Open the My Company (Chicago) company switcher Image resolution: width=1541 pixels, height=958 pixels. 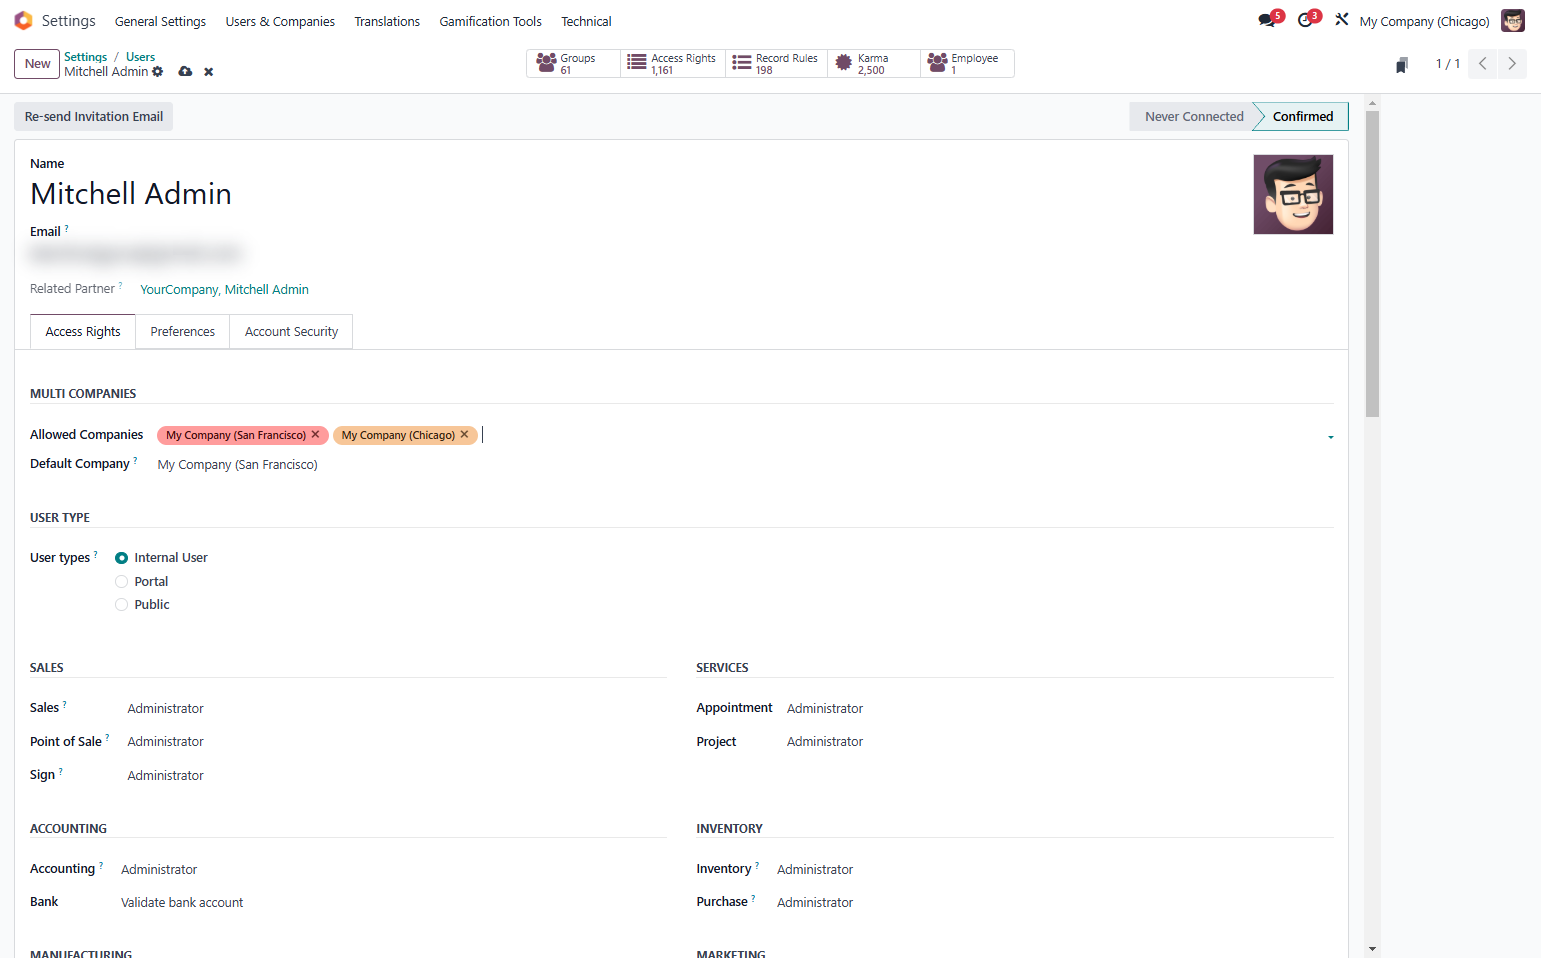[x=1424, y=21]
